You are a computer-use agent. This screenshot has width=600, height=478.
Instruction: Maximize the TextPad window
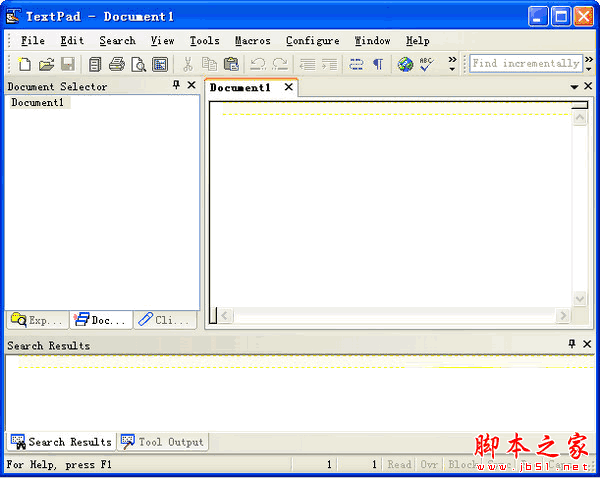tap(561, 16)
